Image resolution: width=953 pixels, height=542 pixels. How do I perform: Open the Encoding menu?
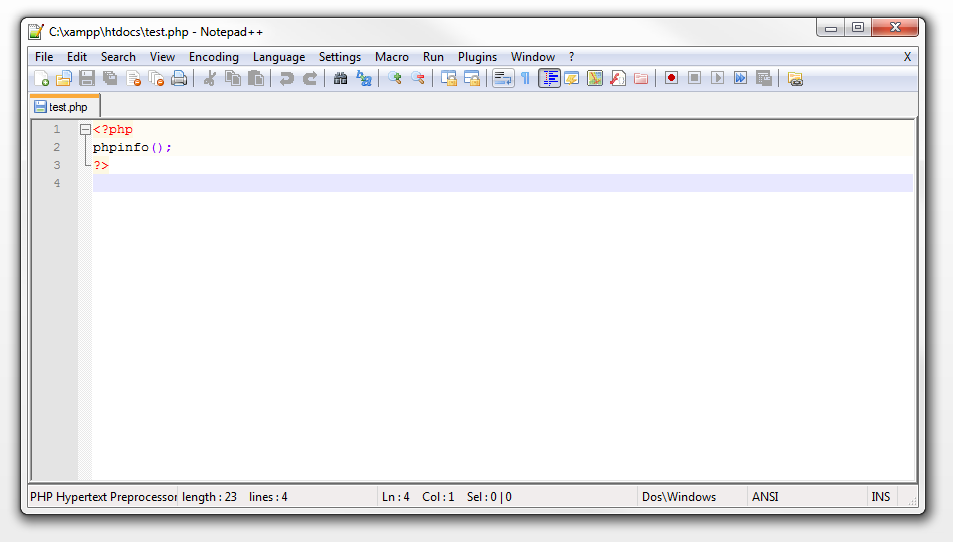point(213,57)
